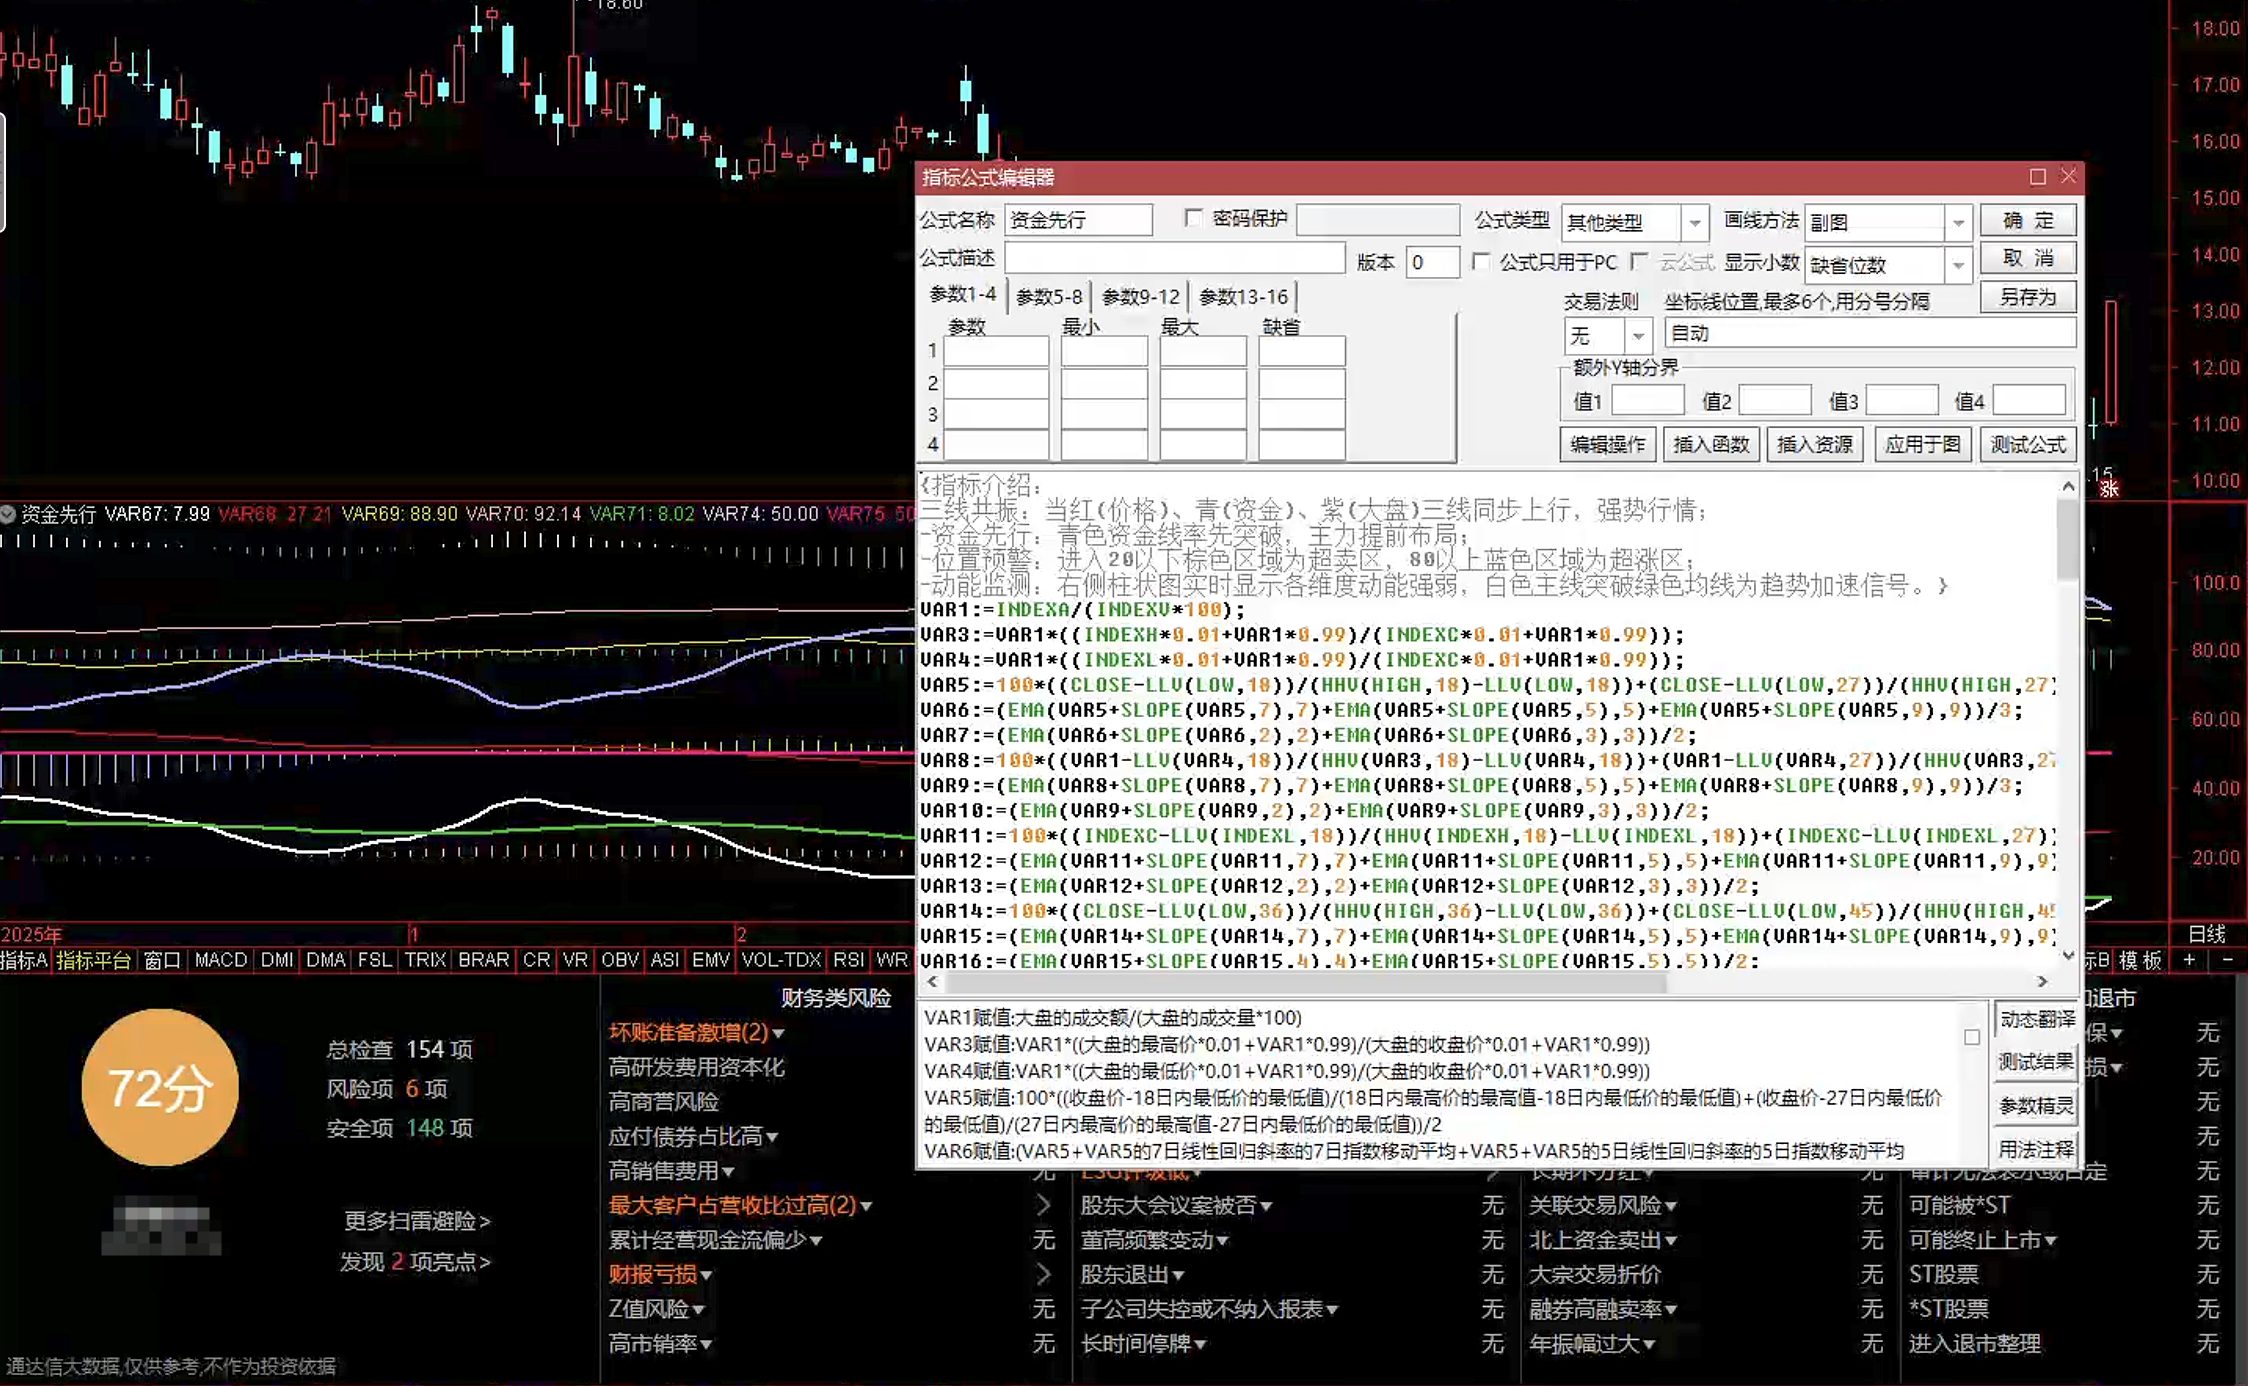Open the 画线方法 dropdown showing 副图

pos(1958,222)
